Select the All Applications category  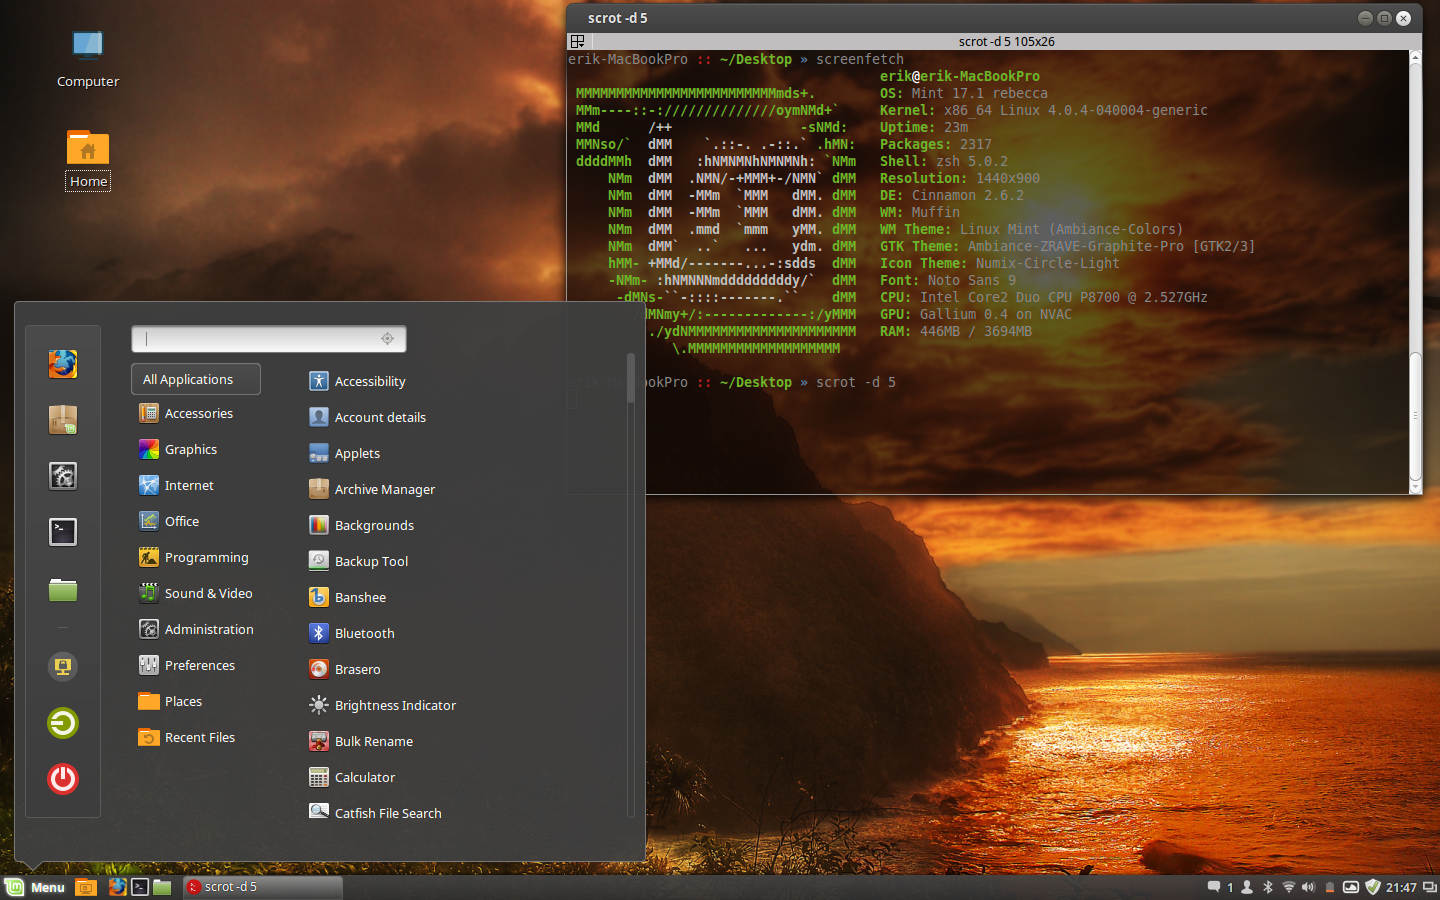point(196,379)
